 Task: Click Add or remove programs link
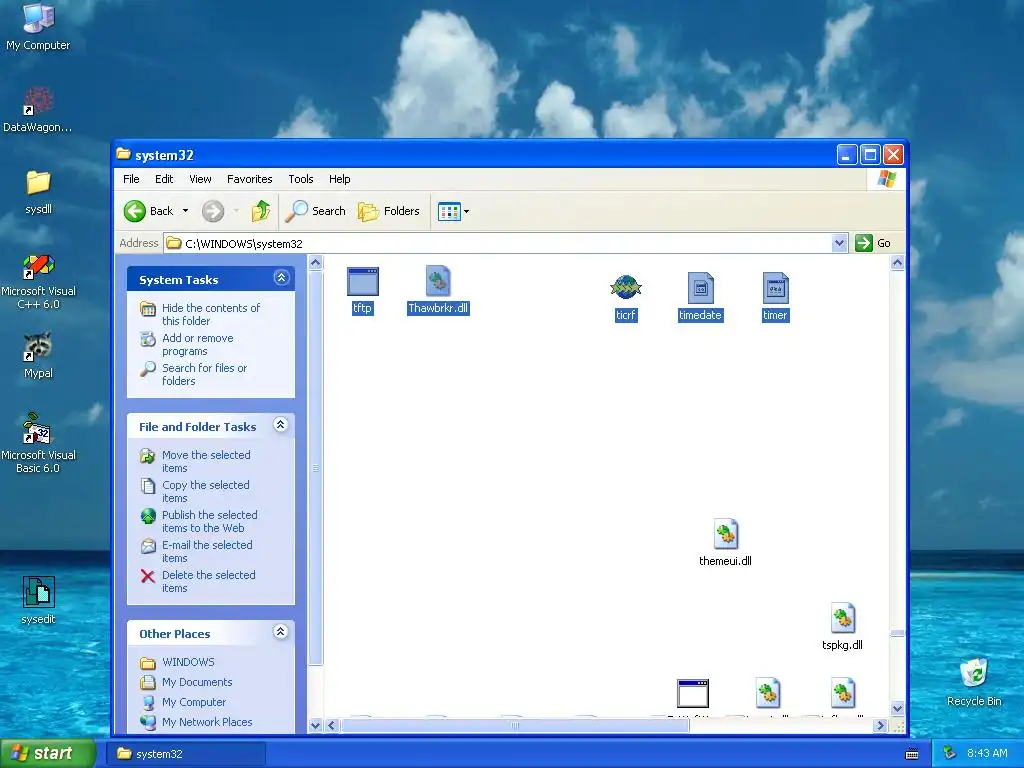click(197, 344)
